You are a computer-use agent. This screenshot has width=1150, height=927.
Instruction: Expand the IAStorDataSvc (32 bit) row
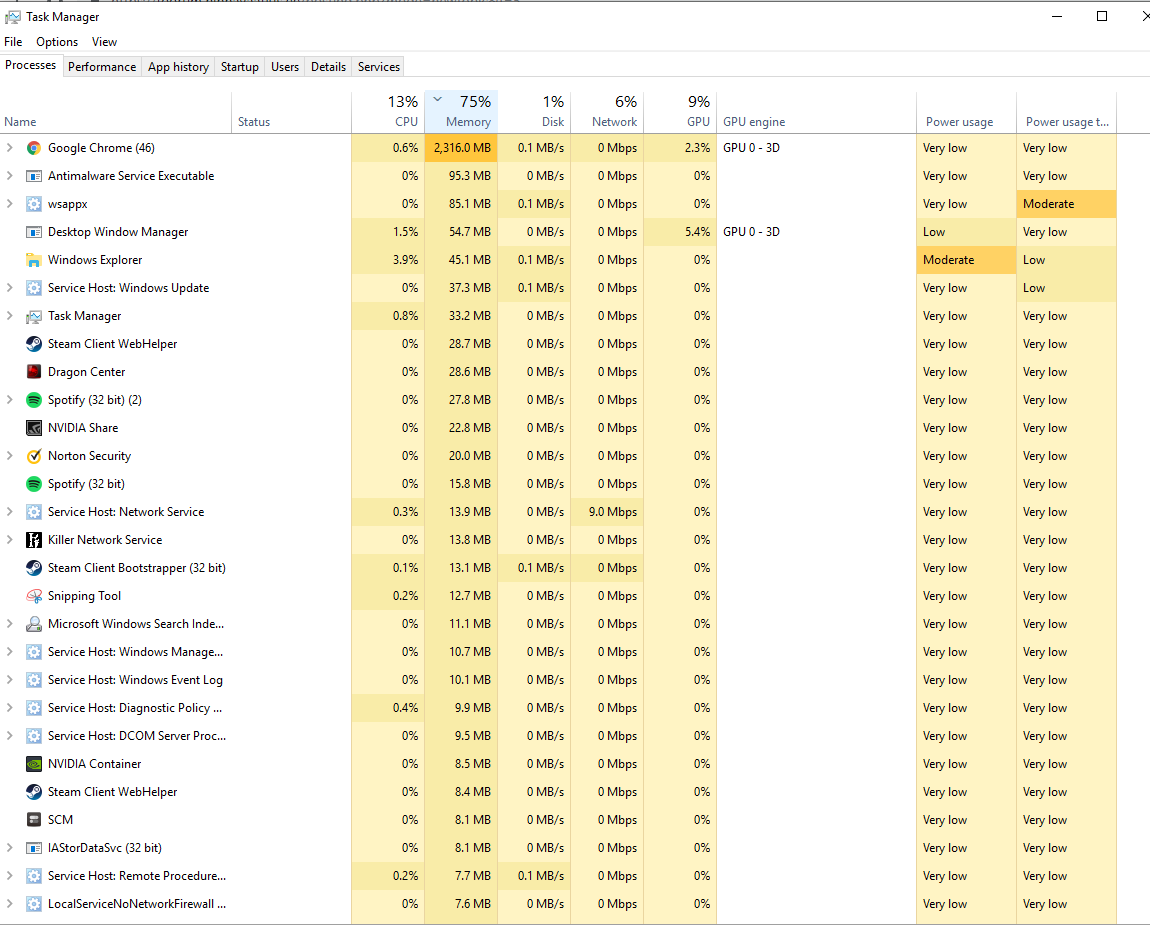10,848
